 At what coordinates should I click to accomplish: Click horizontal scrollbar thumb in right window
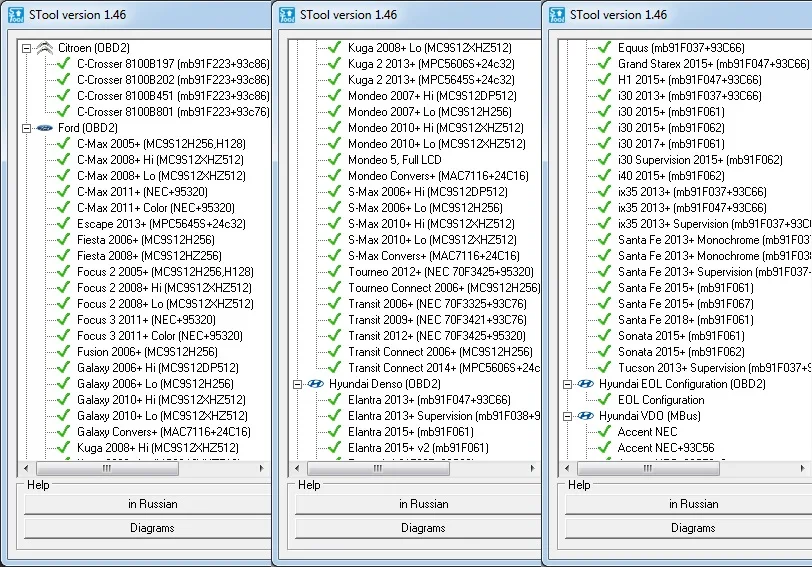point(648,469)
